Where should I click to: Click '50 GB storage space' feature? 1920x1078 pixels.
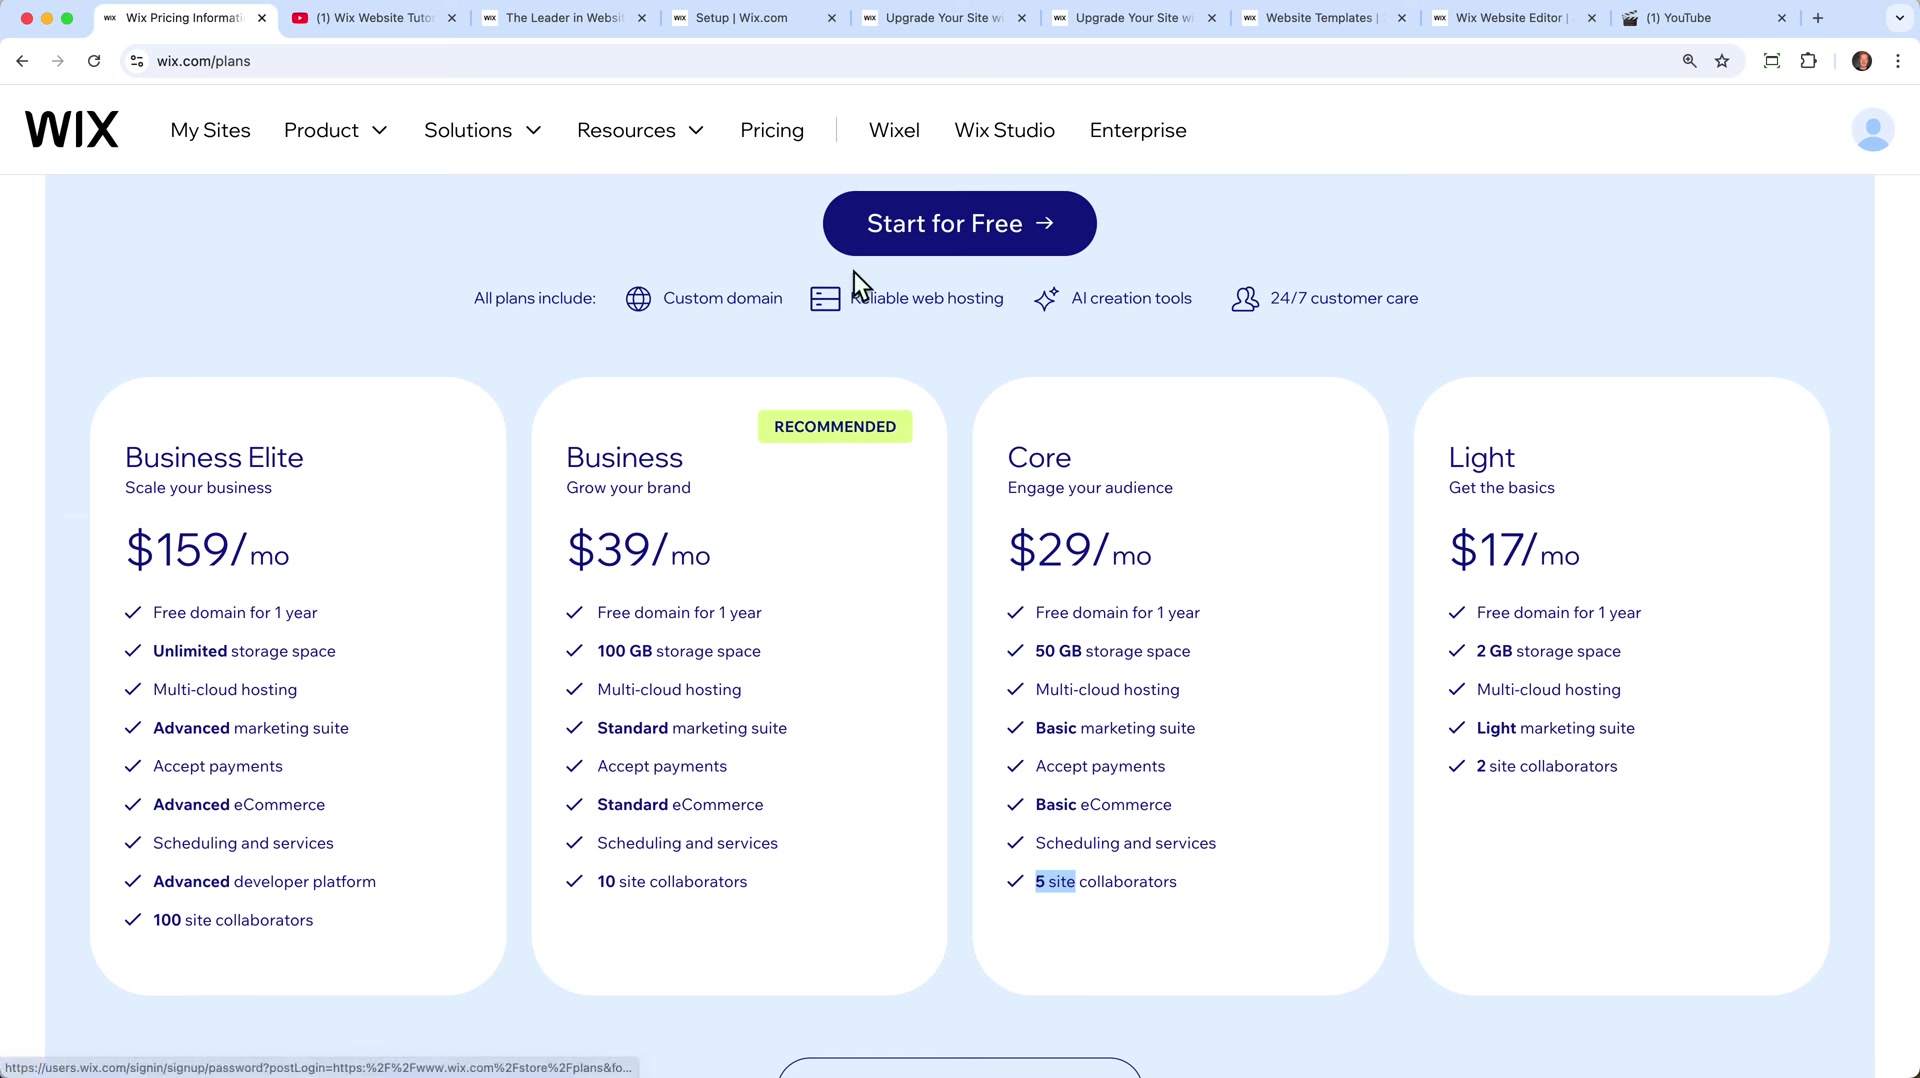[x=1113, y=651]
